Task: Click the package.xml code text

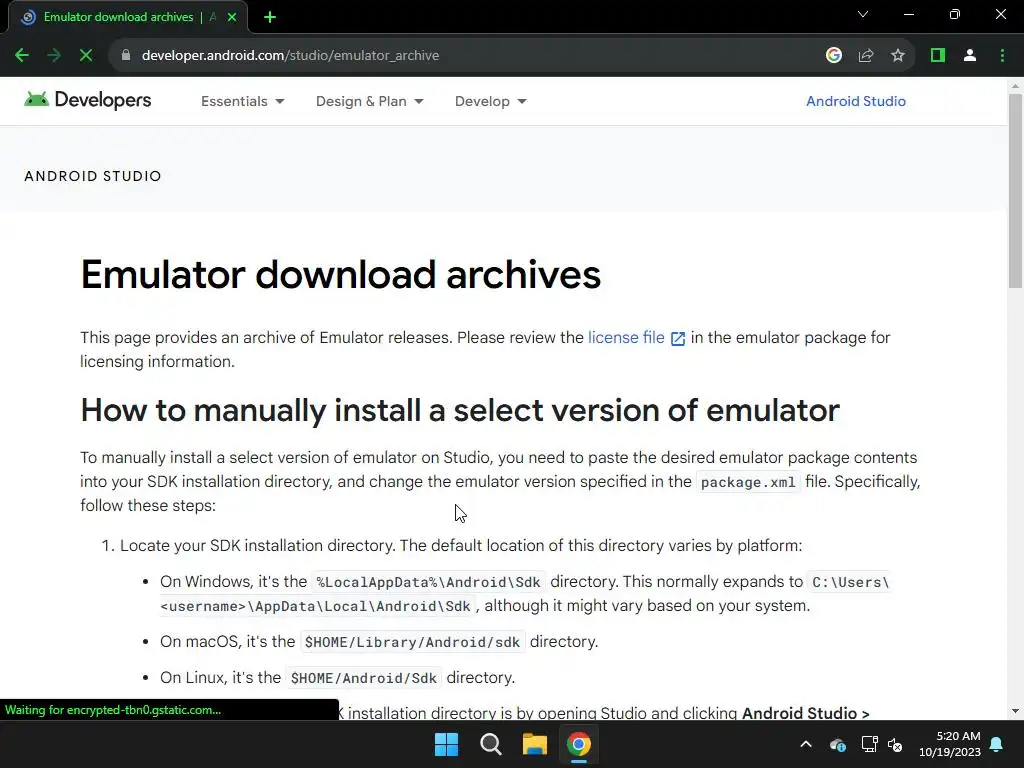Action: coord(748,482)
